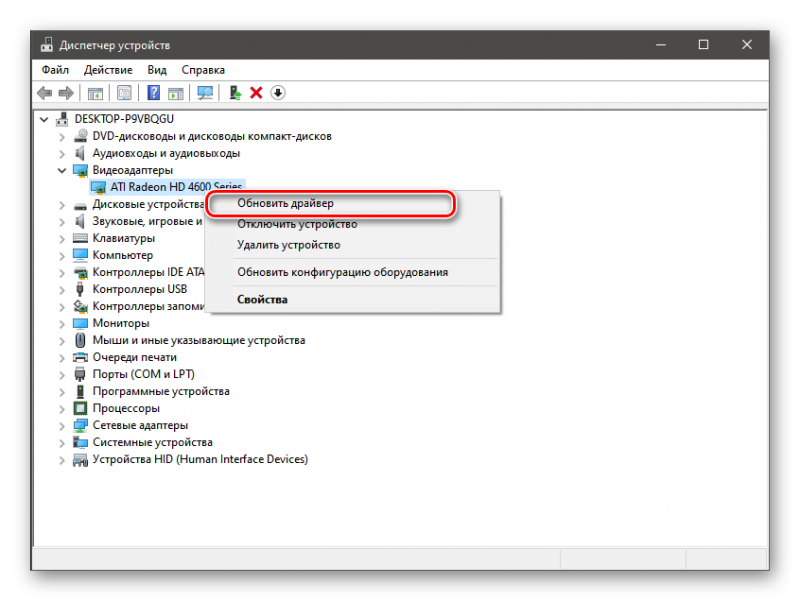Click the Device Manager title bar icon

[47, 45]
